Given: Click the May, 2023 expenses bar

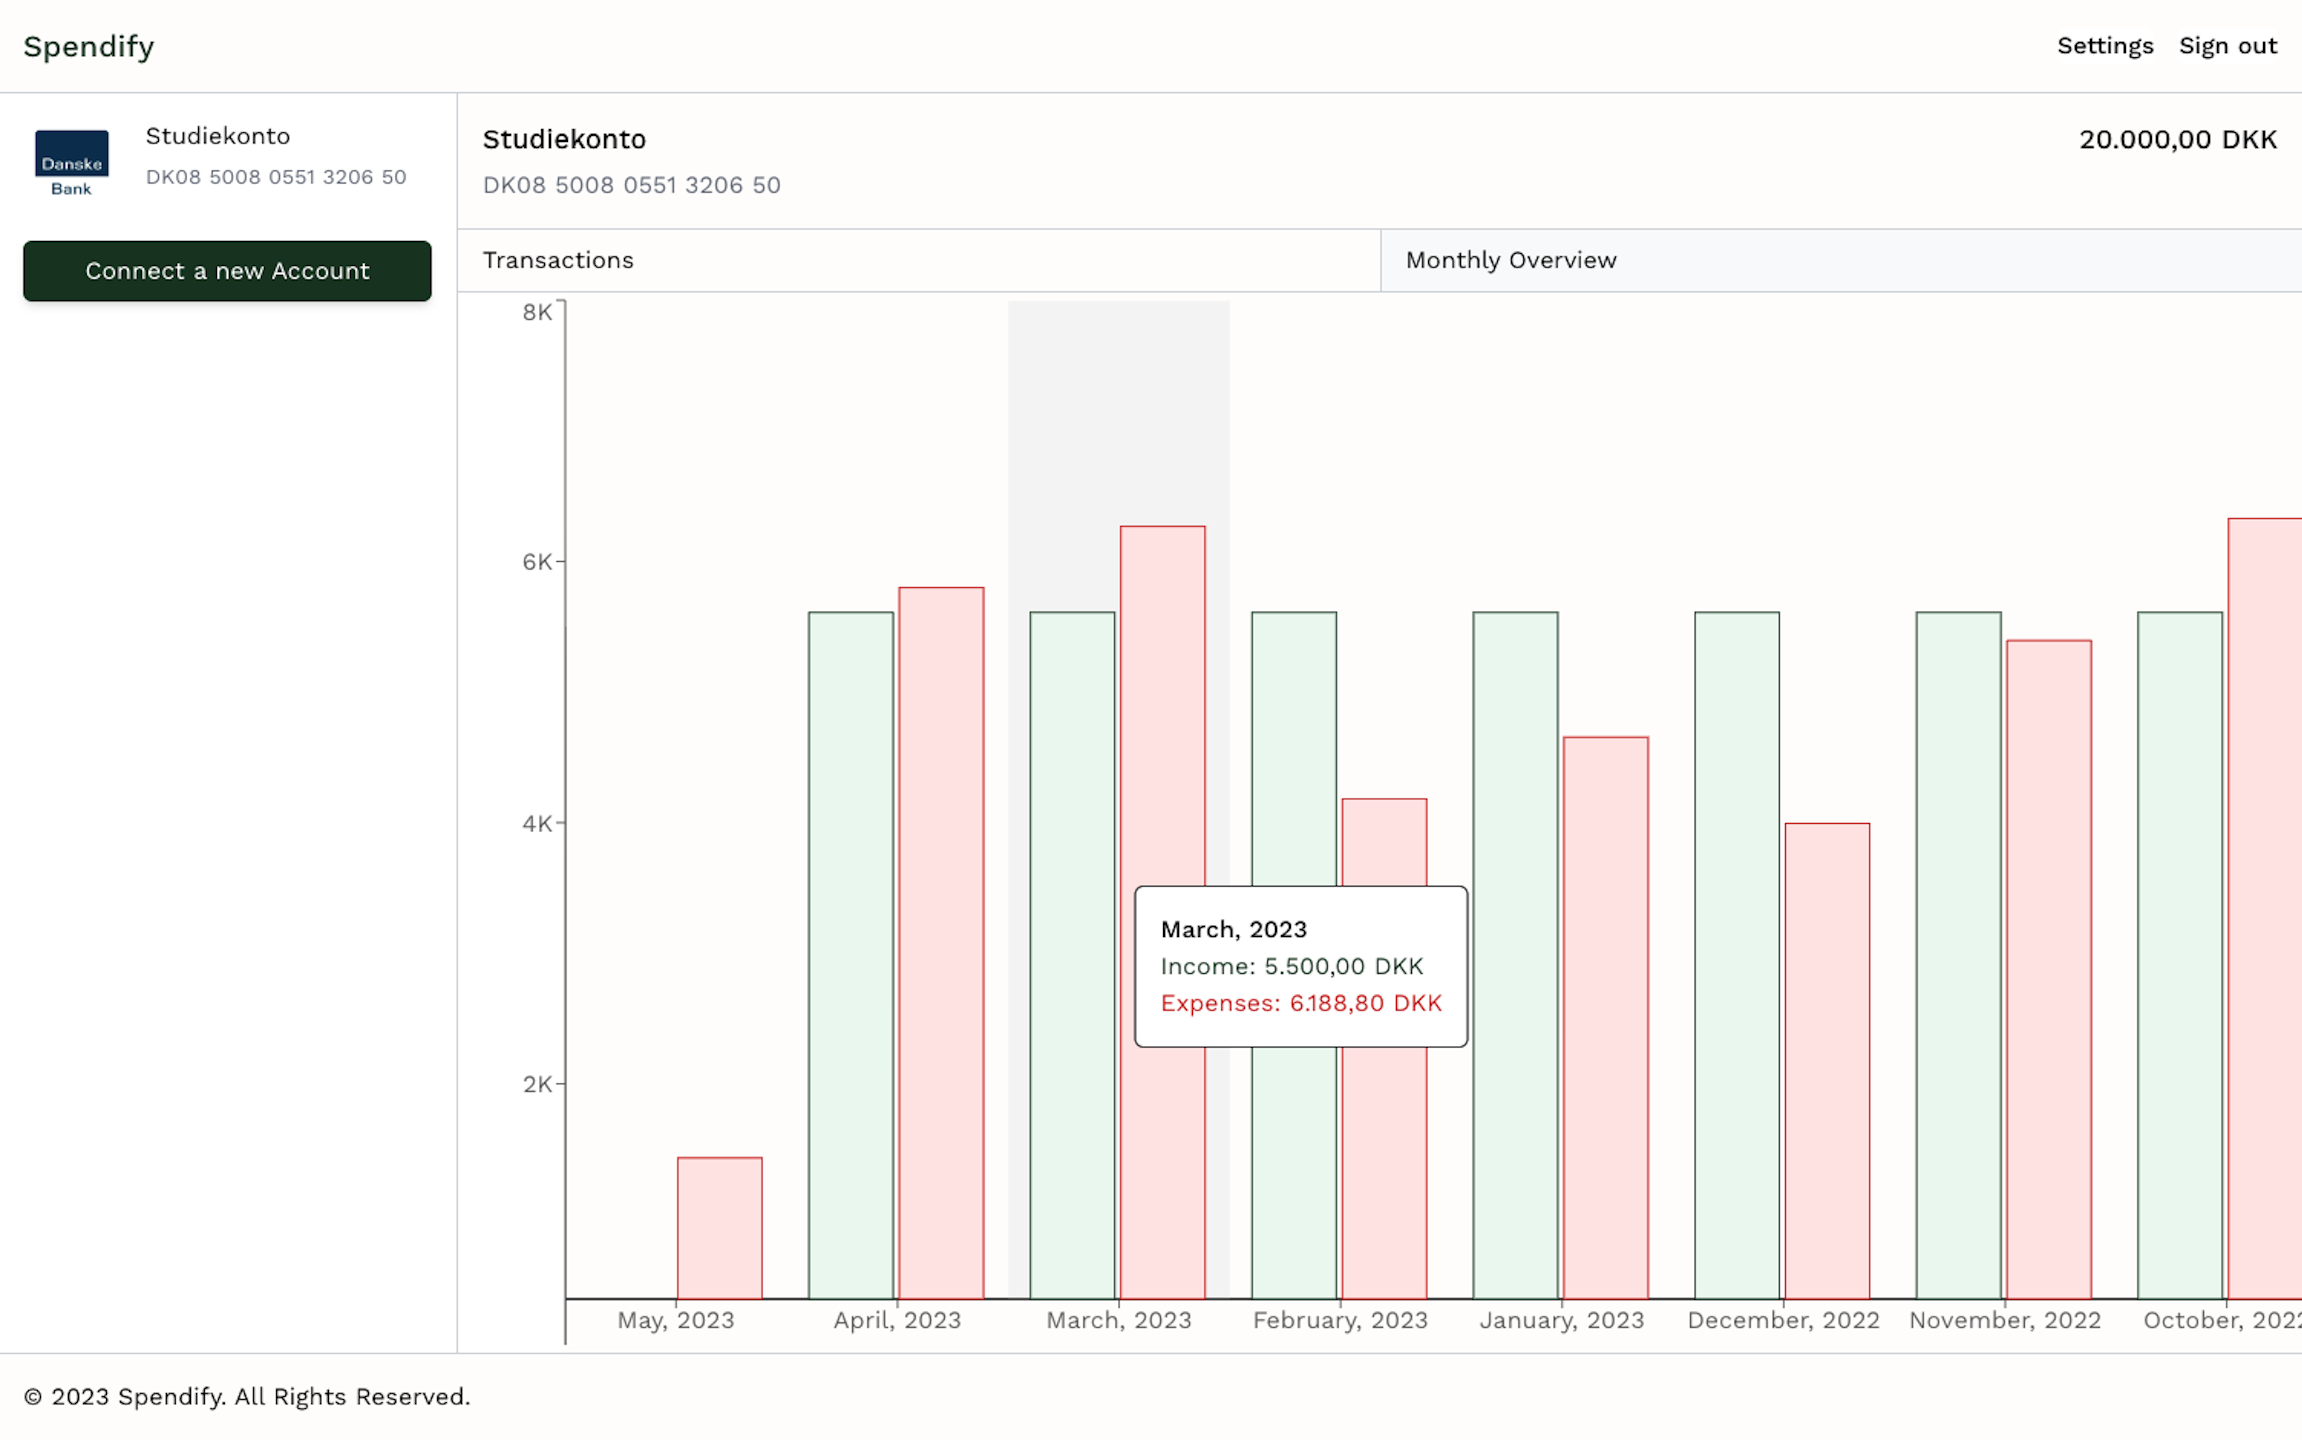Looking at the screenshot, I should click(720, 1228).
